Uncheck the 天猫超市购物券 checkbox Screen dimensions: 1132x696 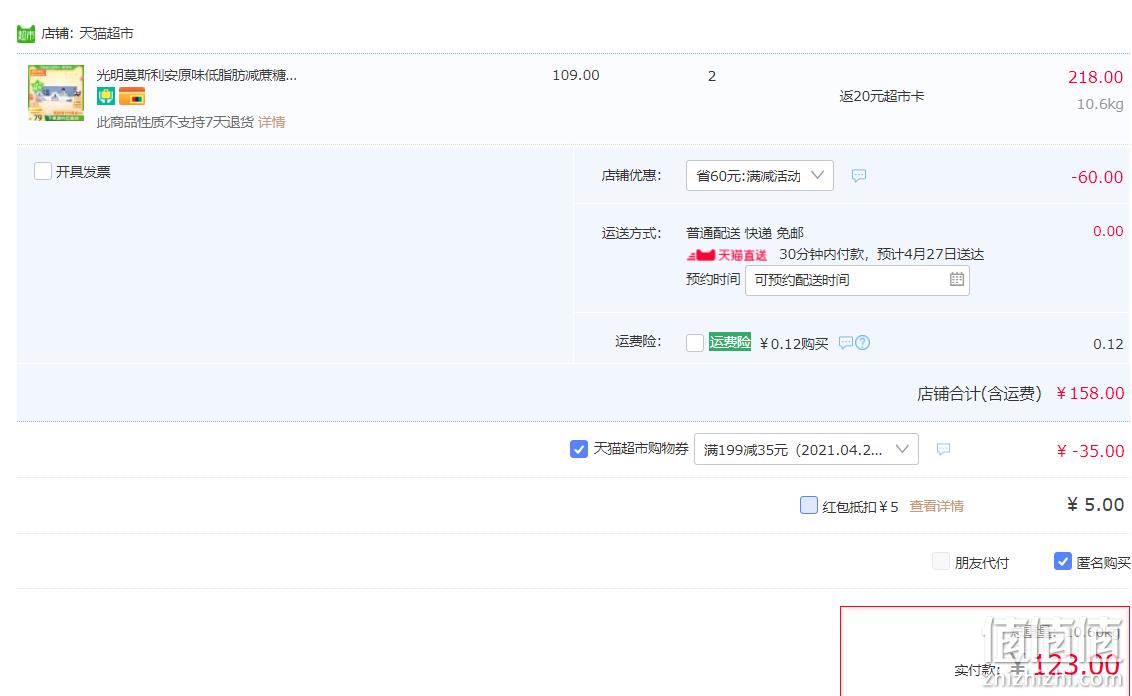pyautogui.click(x=579, y=449)
